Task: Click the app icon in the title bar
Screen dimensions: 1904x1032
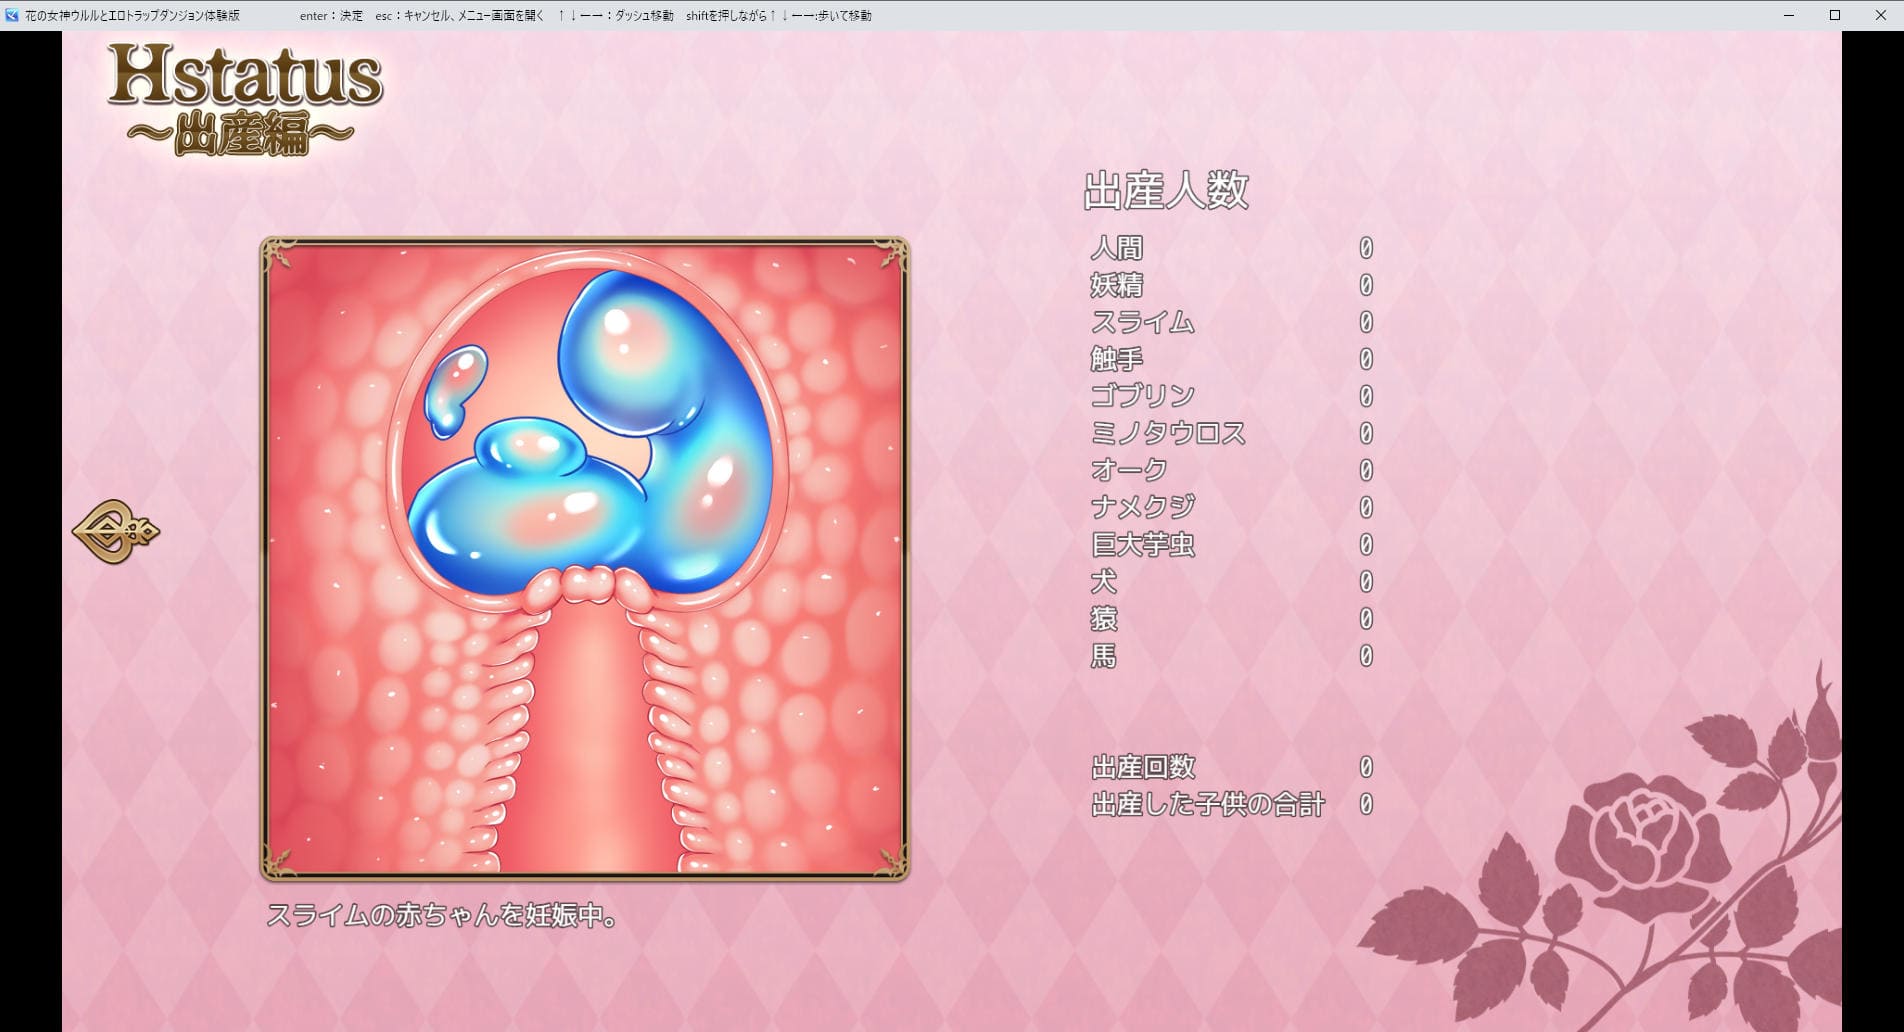Action: (x=12, y=15)
